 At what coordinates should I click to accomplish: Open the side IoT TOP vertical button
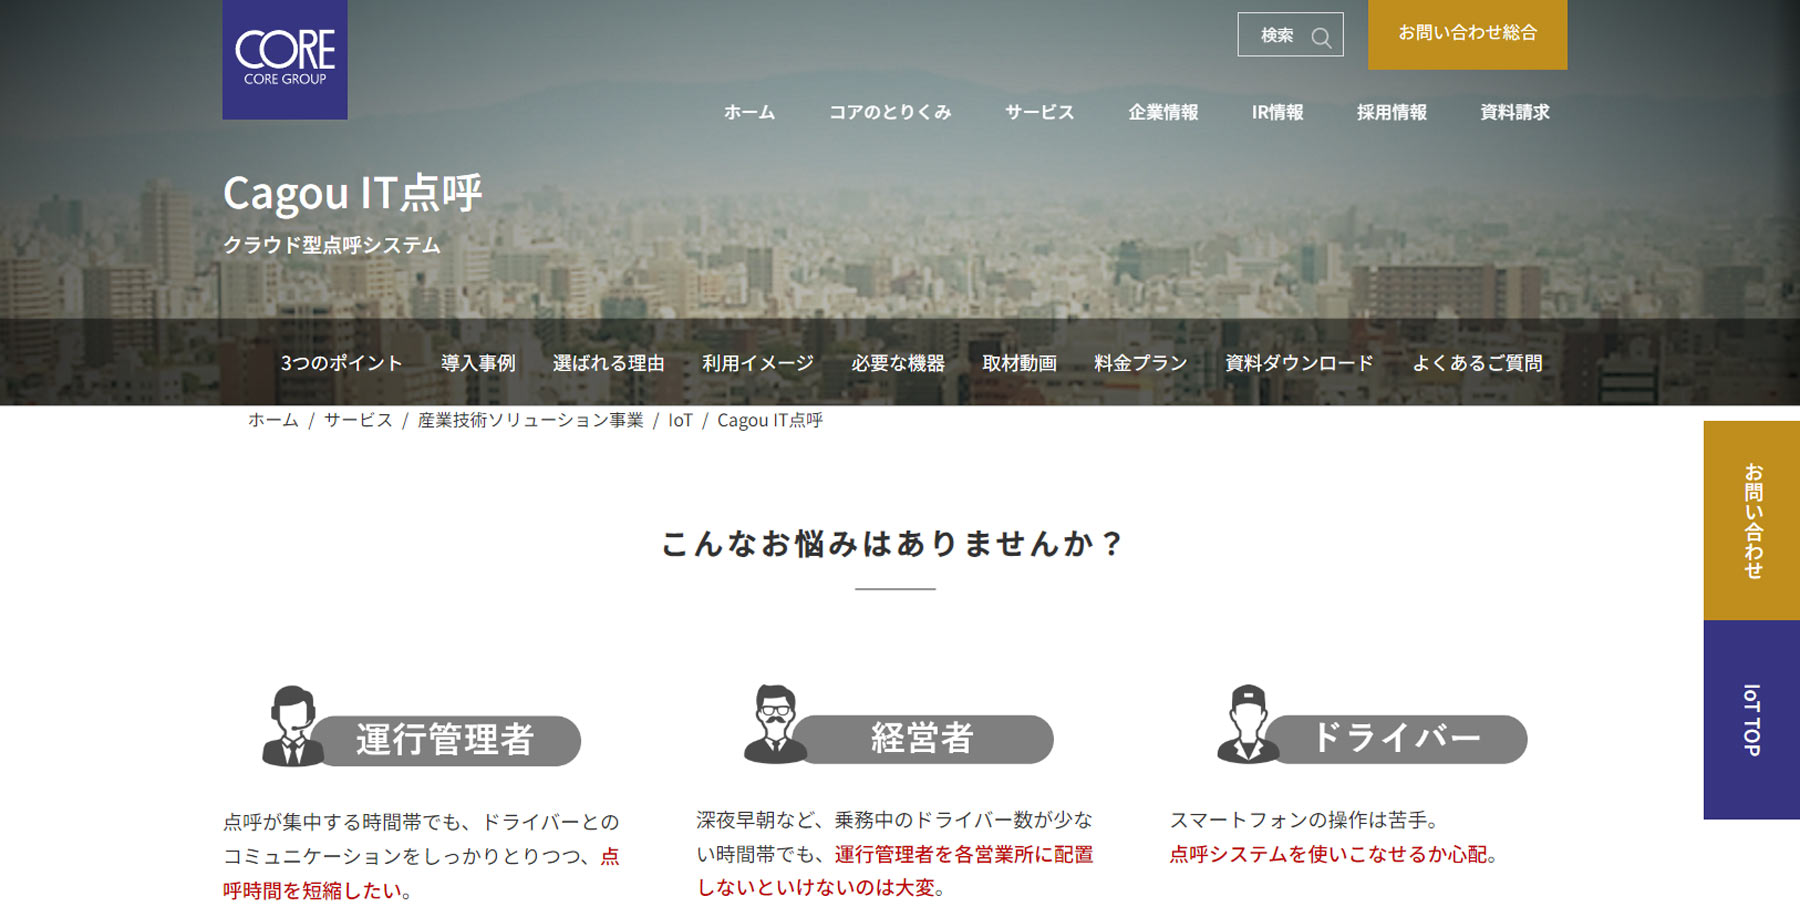(x=1752, y=720)
